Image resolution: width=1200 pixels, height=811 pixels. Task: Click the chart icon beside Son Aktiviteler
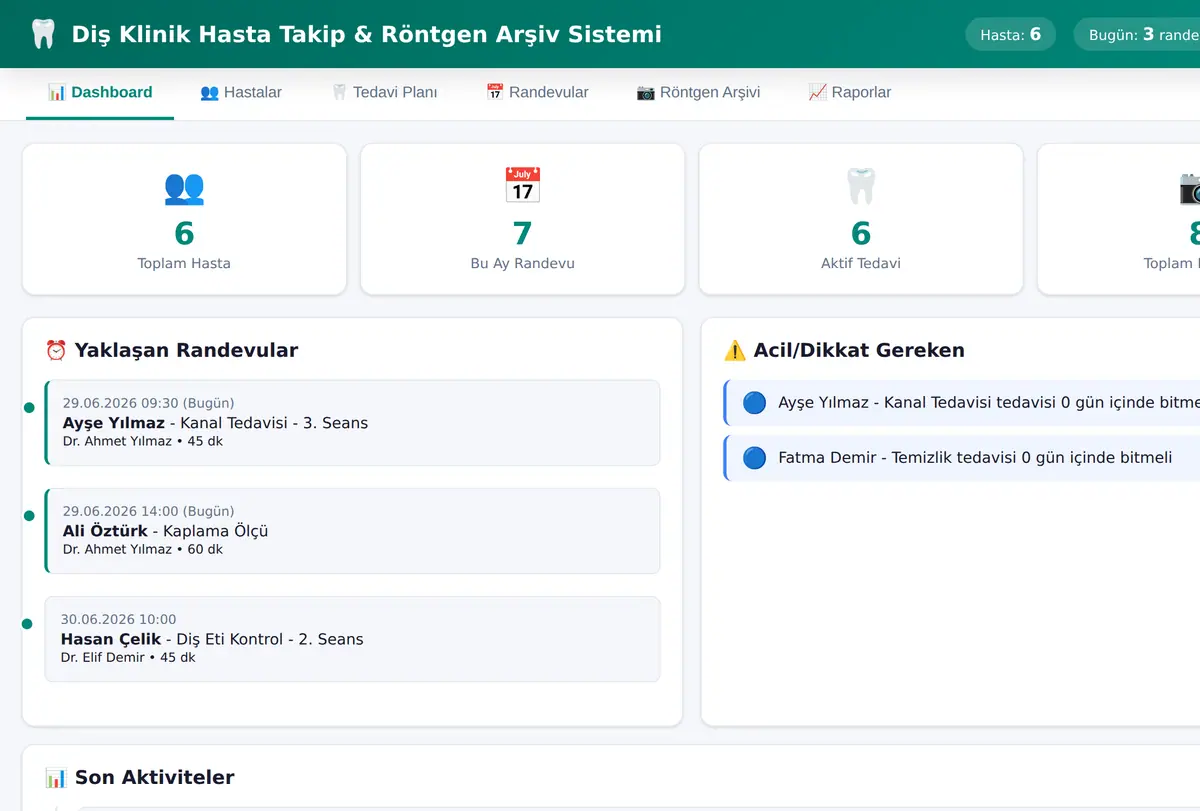point(56,777)
